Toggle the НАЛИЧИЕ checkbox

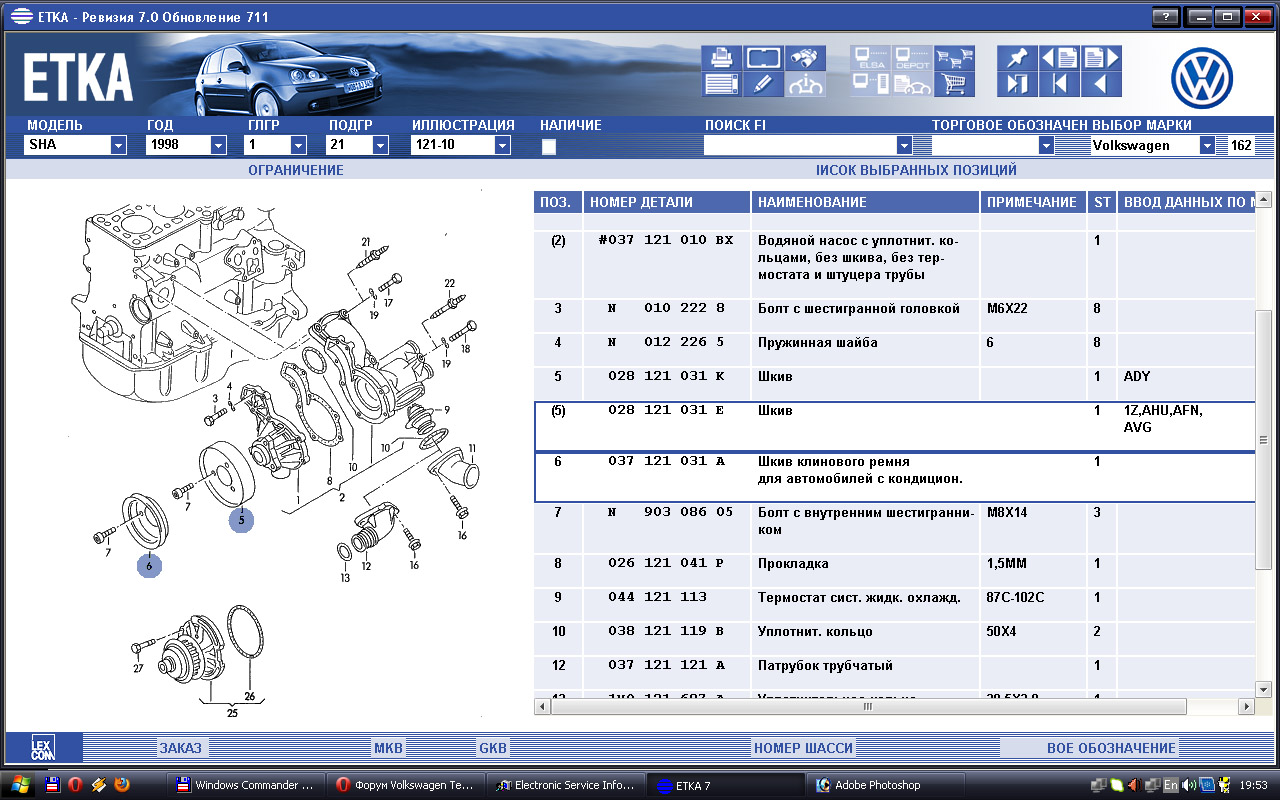(x=548, y=146)
